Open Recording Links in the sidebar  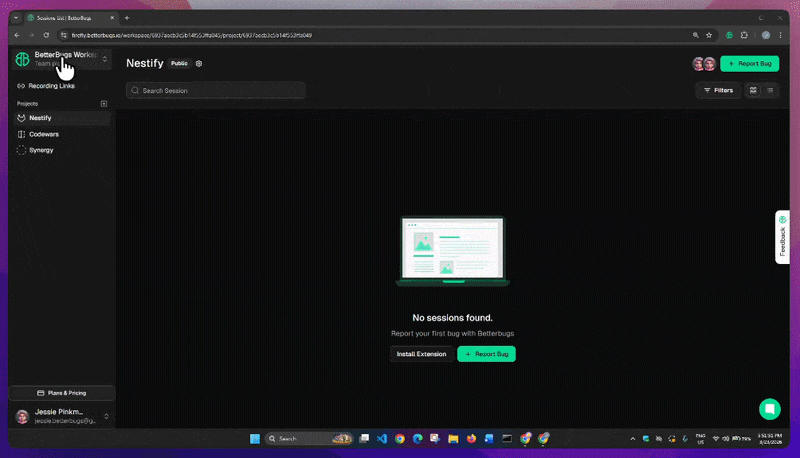[46, 86]
